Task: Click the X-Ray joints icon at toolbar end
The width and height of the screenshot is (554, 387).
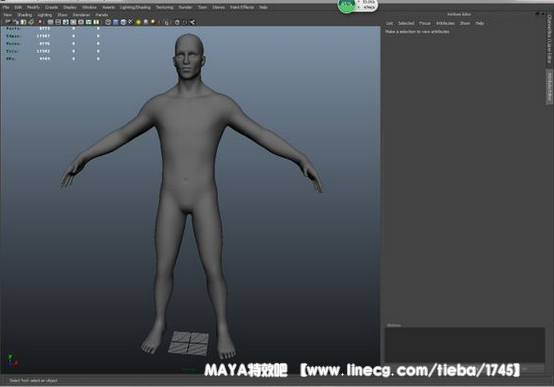Action: click(193, 22)
